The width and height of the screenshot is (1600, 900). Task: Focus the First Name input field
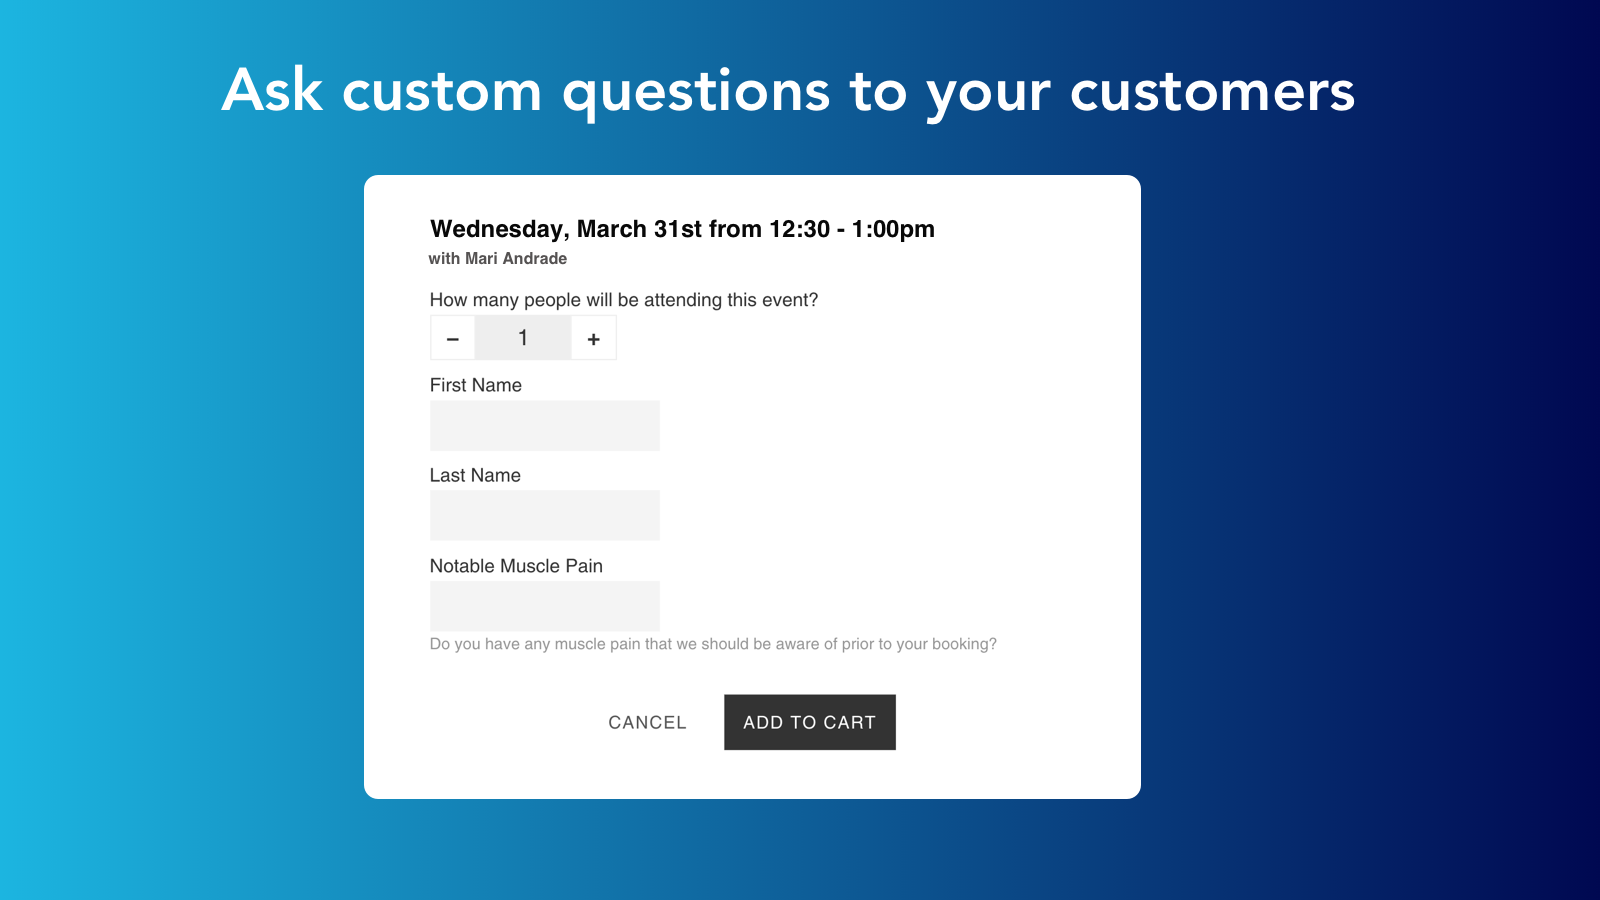click(x=545, y=426)
